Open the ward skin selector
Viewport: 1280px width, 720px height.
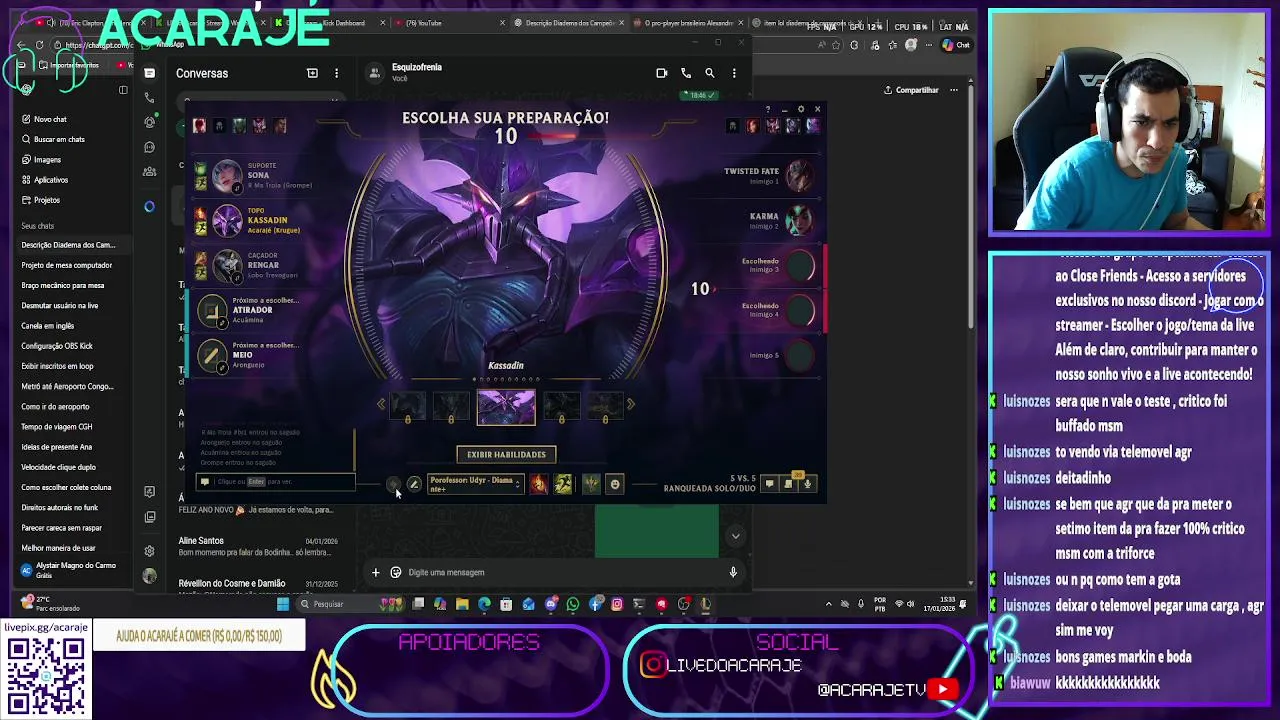pos(591,484)
